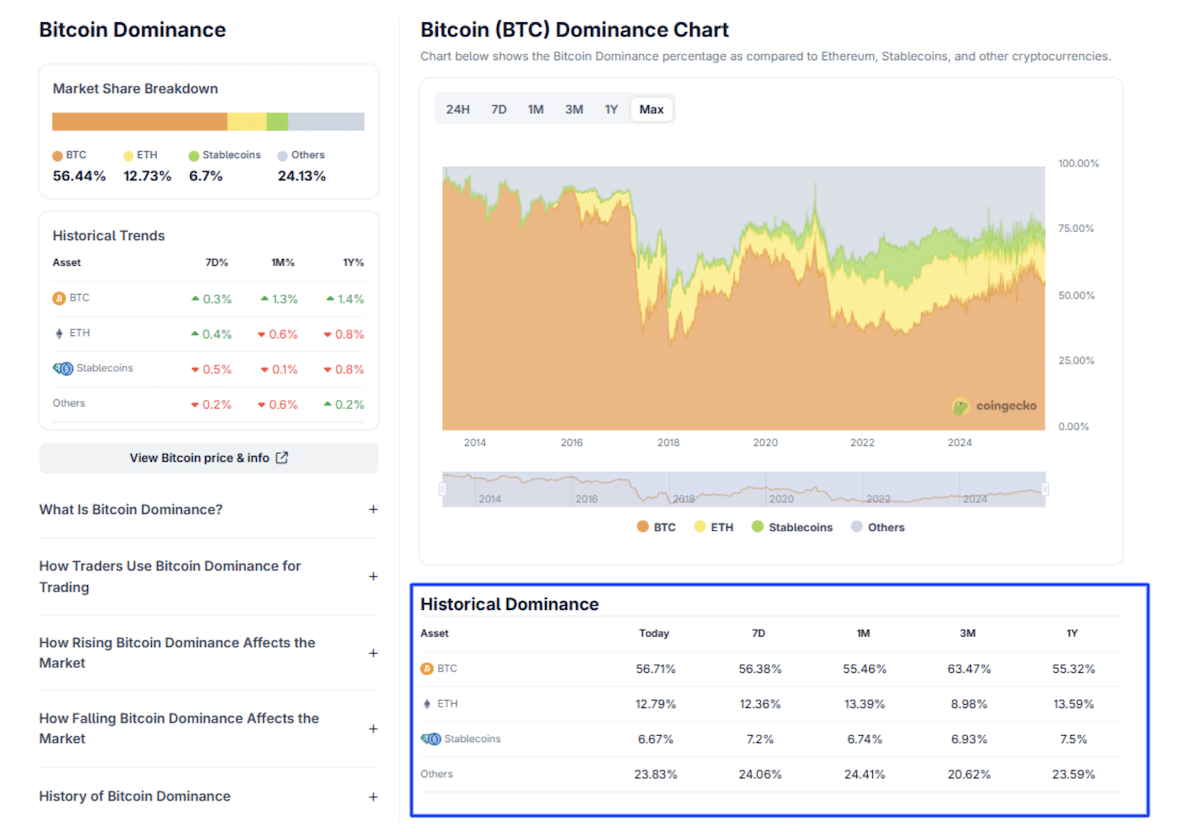This screenshot has height=832, width=1200.
Task: Switch to the 7D chart timeframe tab
Action: [498, 109]
